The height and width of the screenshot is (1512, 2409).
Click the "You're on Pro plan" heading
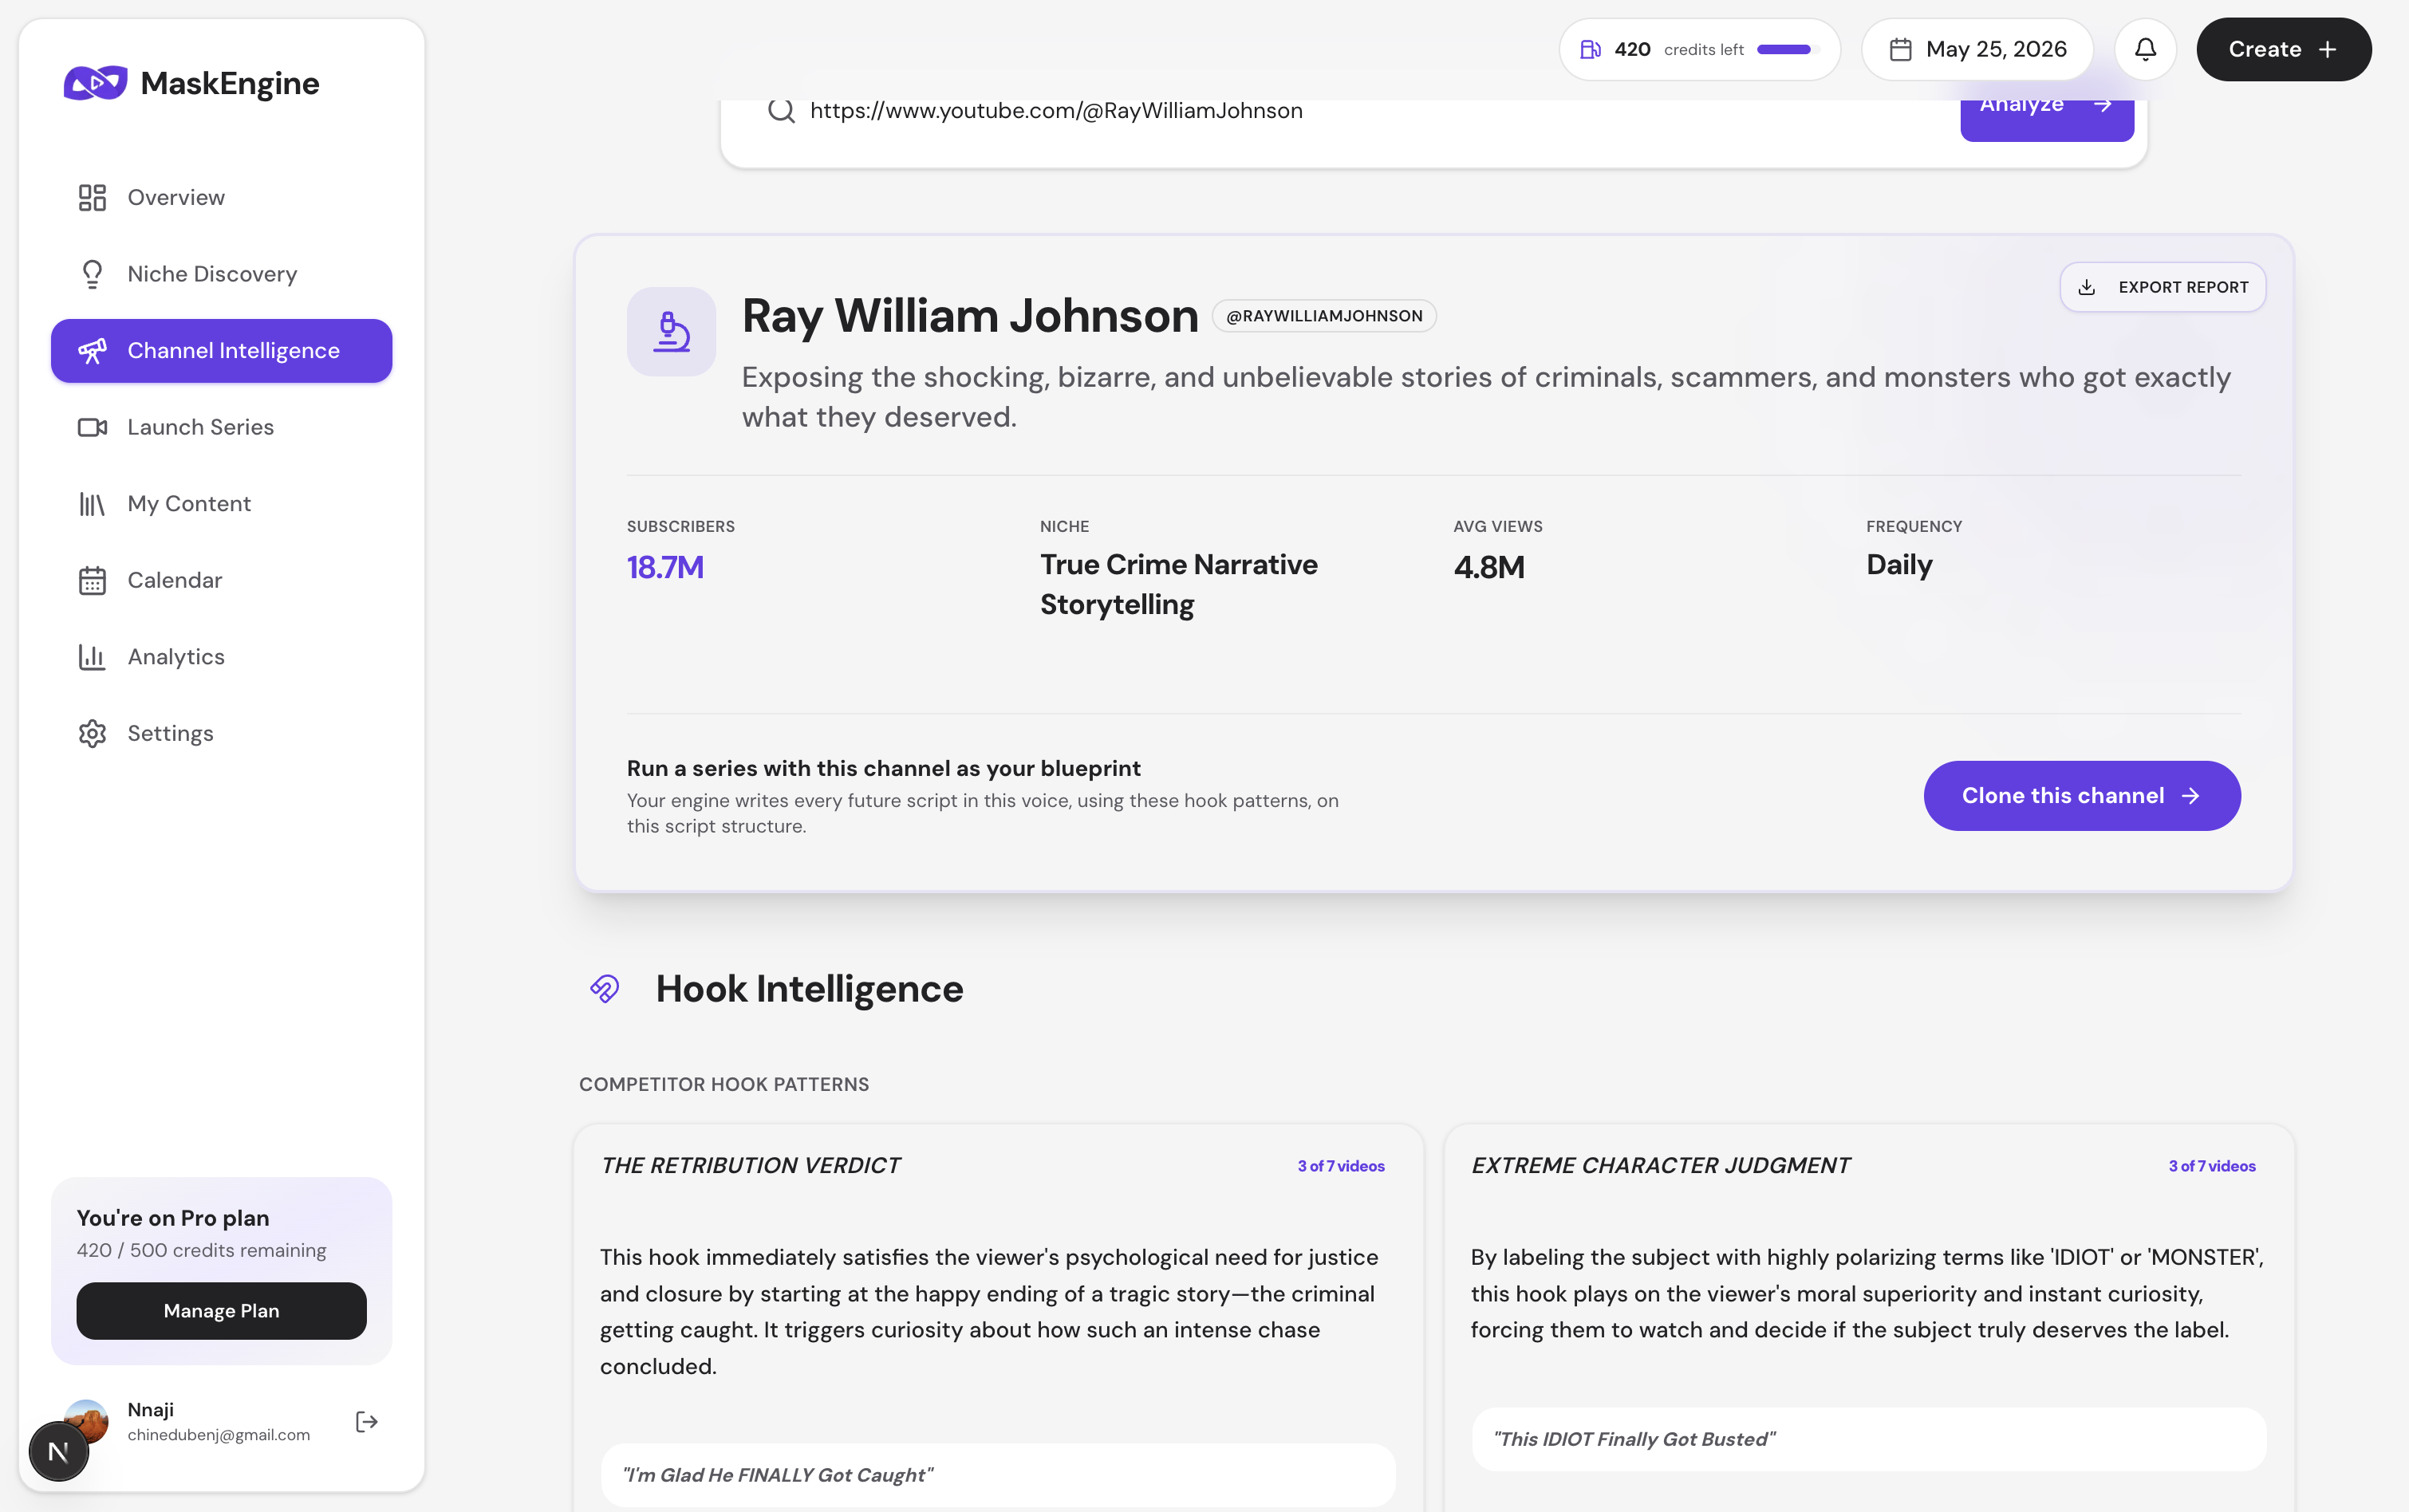click(173, 1219)
